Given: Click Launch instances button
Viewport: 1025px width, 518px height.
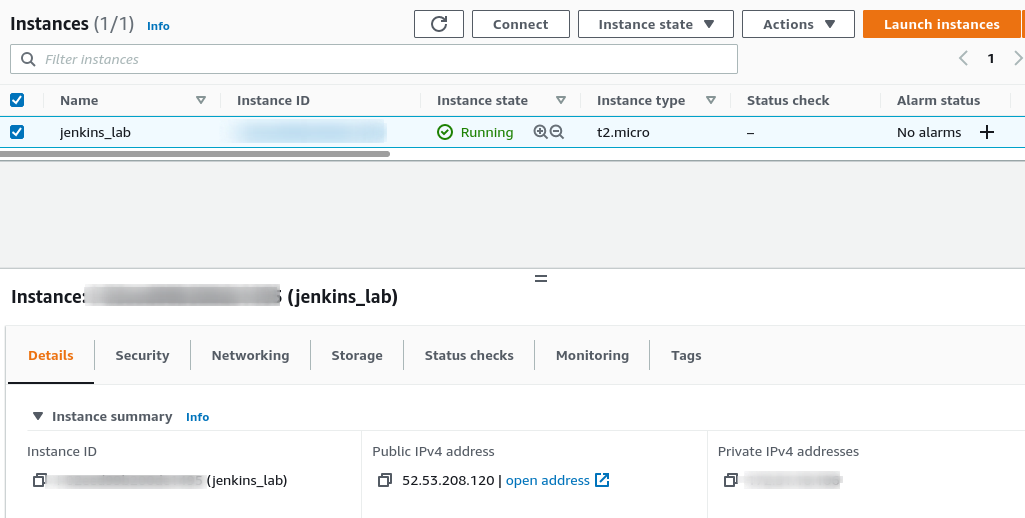Looking at the screenshot, I should coord(941,24).
